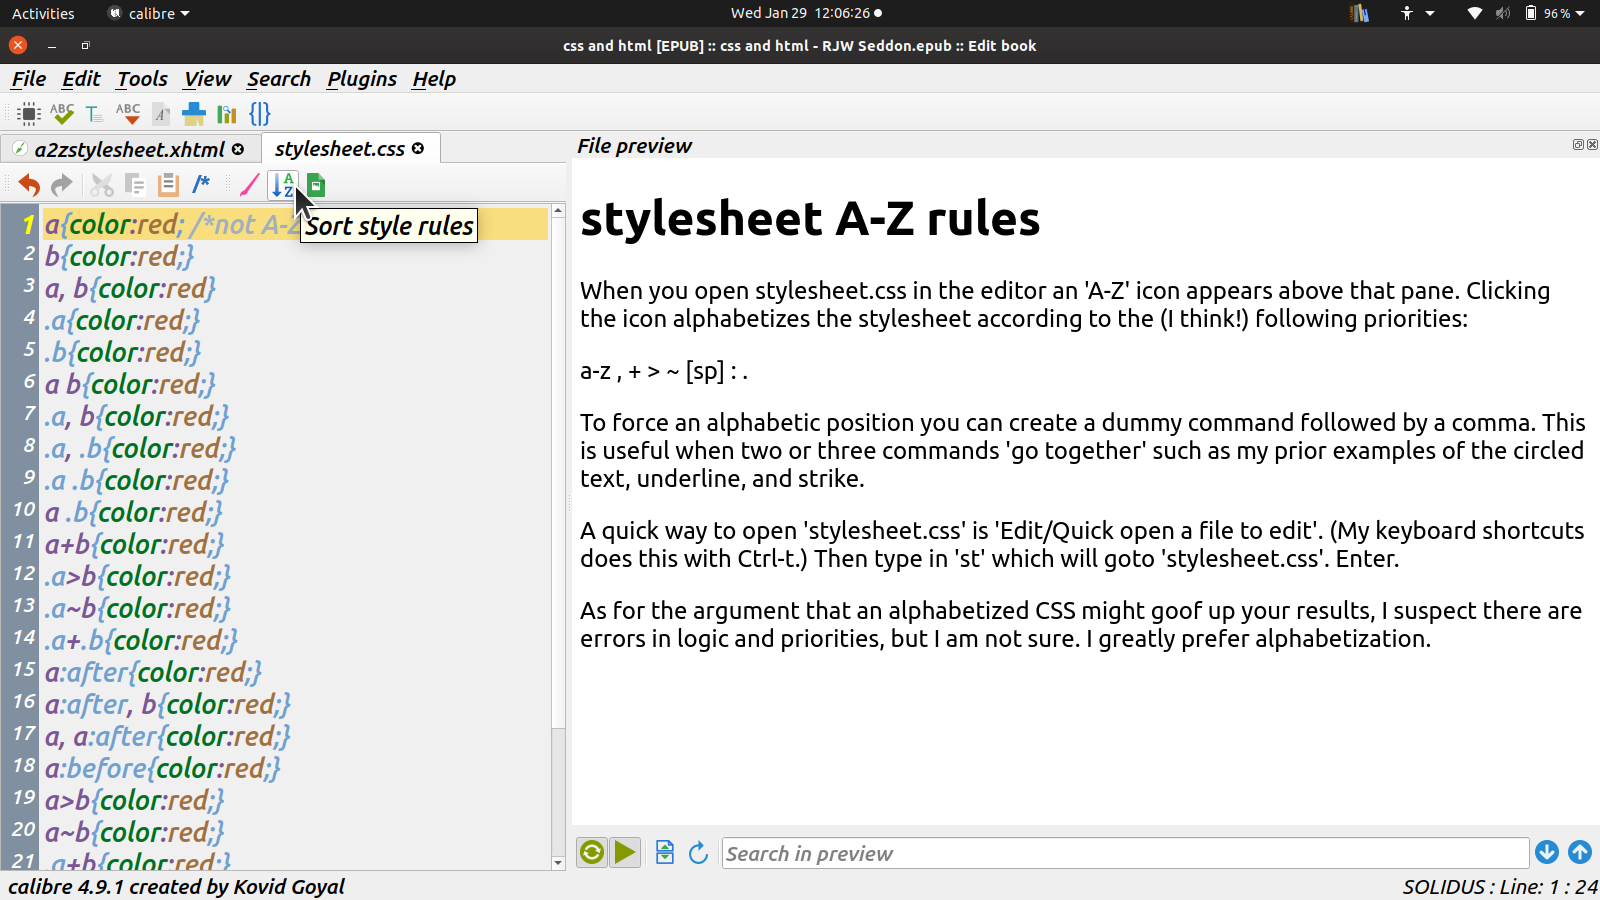Toggle the green play sync preview button
The height and width of the screenshot is (900, 1600).
[625, 852]
